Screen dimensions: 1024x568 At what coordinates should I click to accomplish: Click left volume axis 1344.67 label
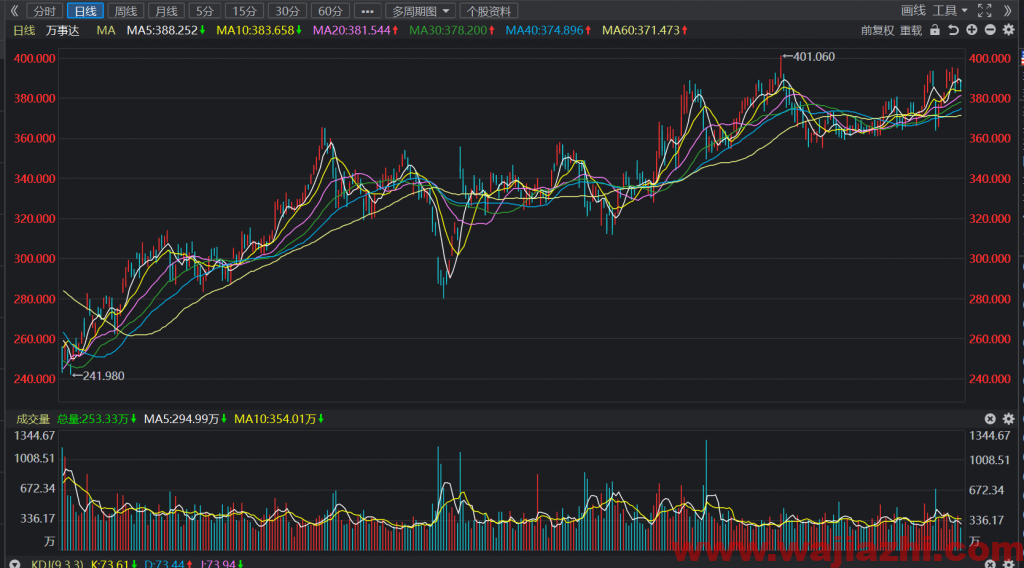click(35, 435)
